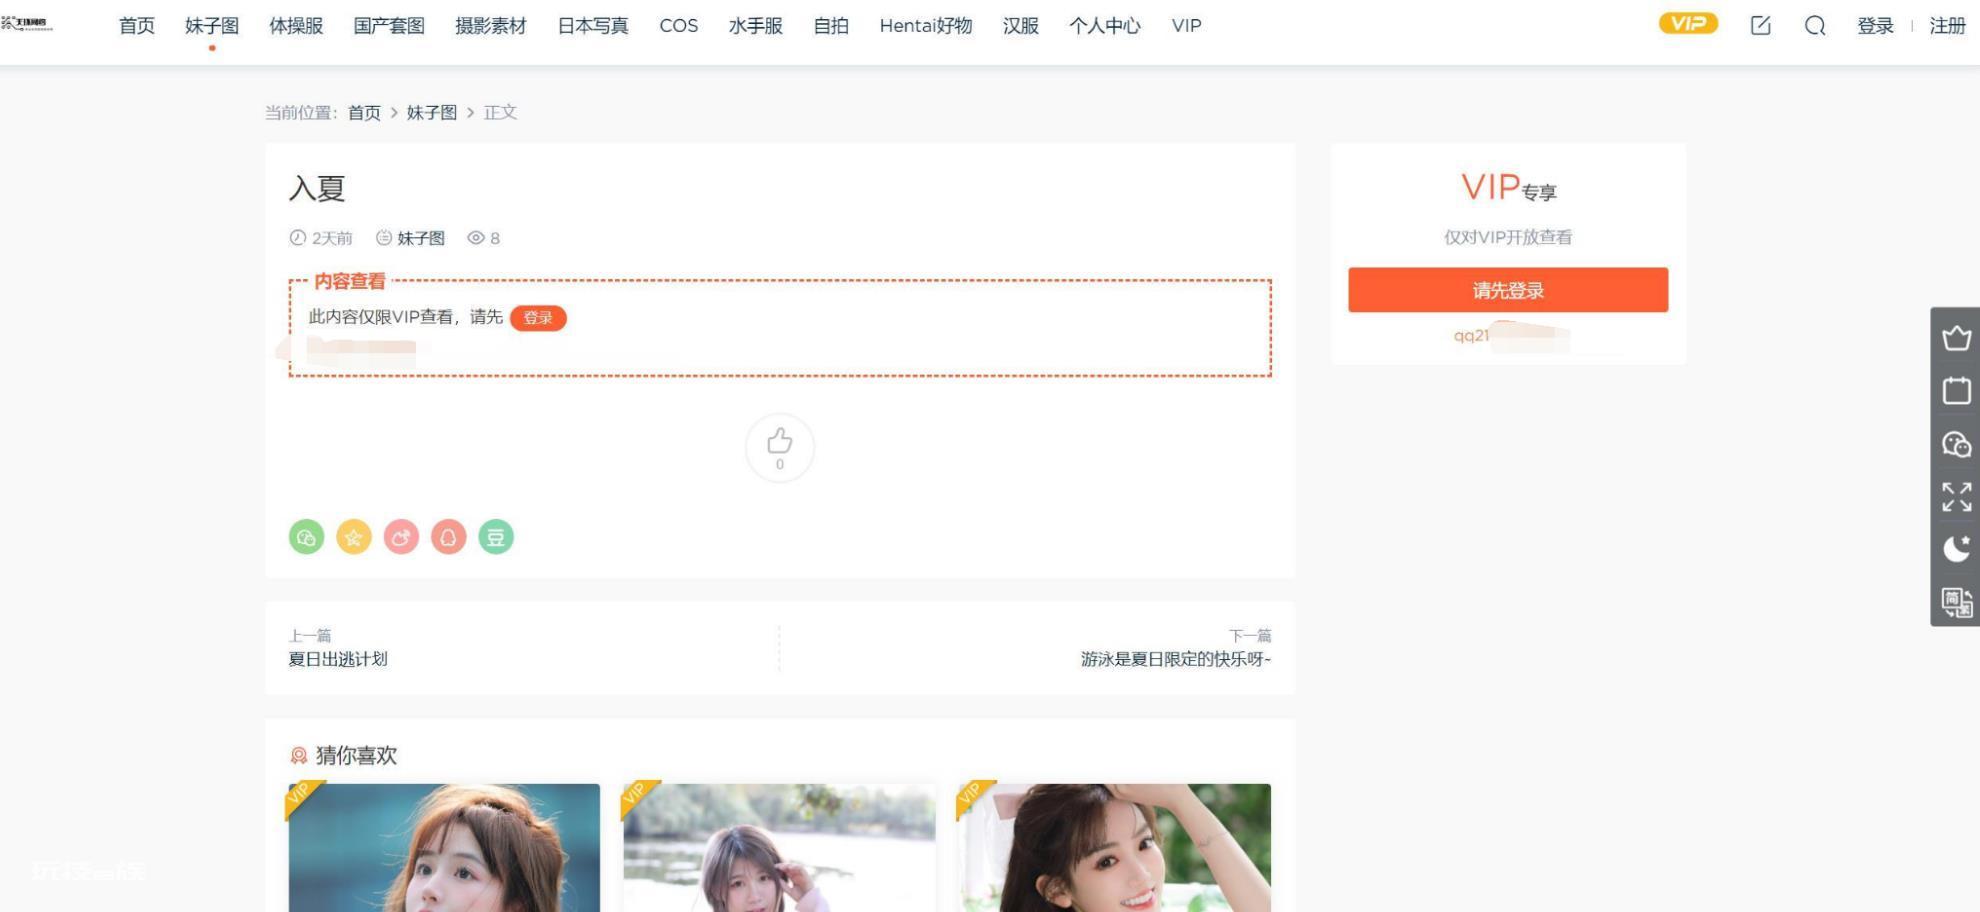Open the yellow VIP badge icon
1980x912 pixels.
pyautogui.click(x=1688, y=24)
